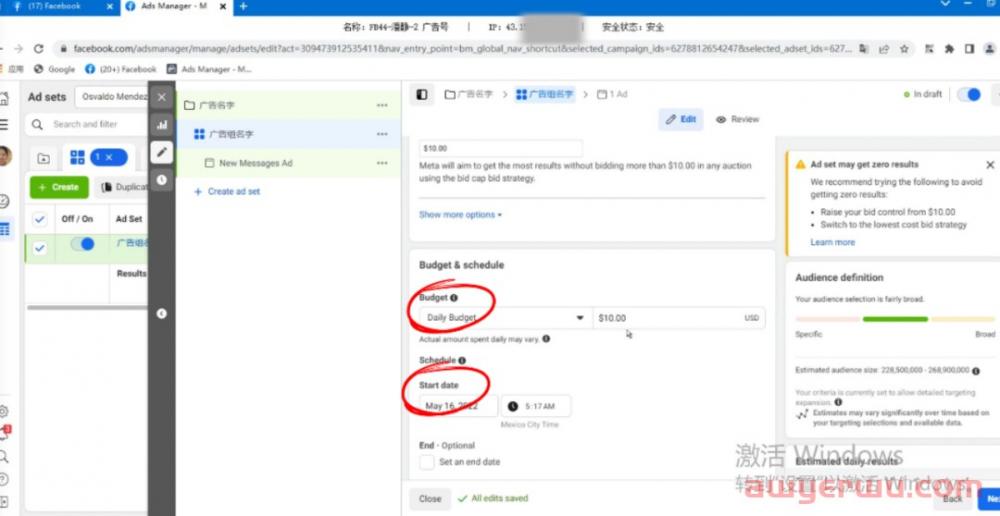Click the browser address bar URL
This screenshot has height=516, width=1000.
462,48
